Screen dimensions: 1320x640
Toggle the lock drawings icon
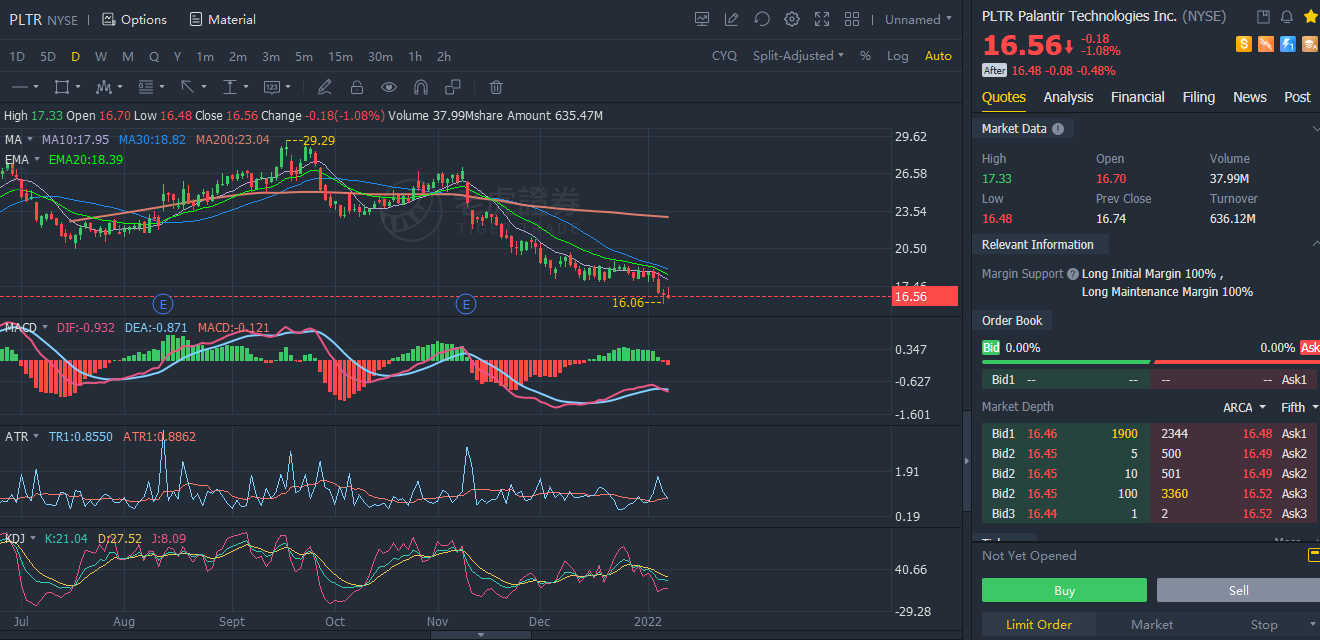[x=357, y=87]
